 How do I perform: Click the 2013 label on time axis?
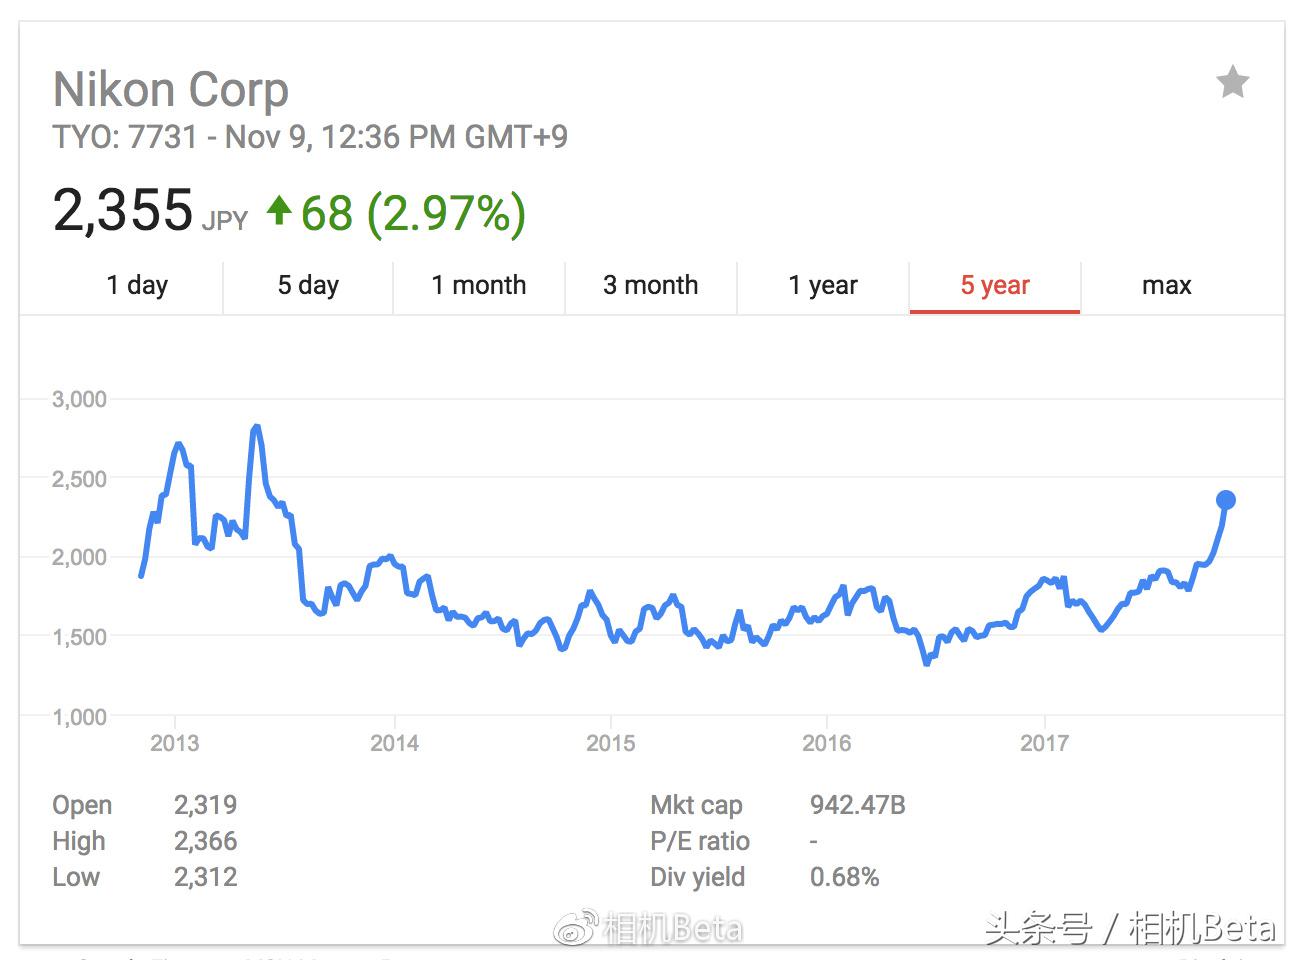click(x=175, y=743)
